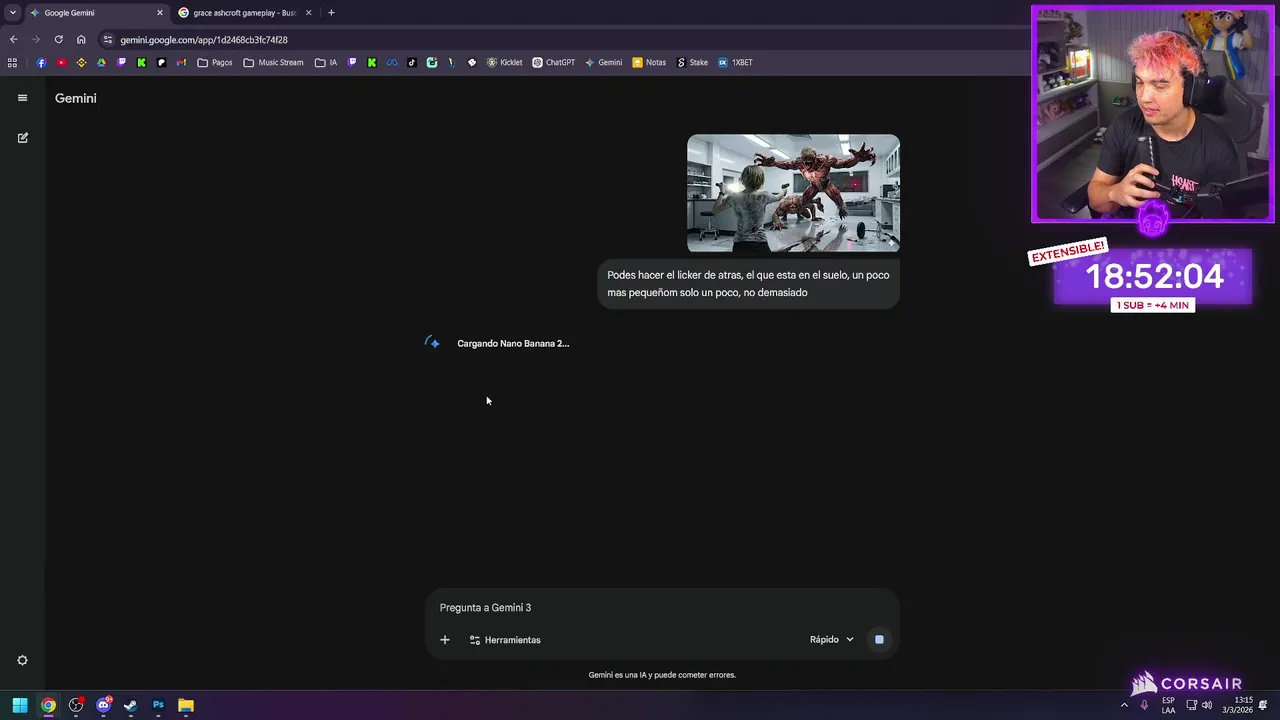The image size is (1280, 720).
Task: Stop the response with the stop button
Action: pyautogui.click(x=879, y=640)
